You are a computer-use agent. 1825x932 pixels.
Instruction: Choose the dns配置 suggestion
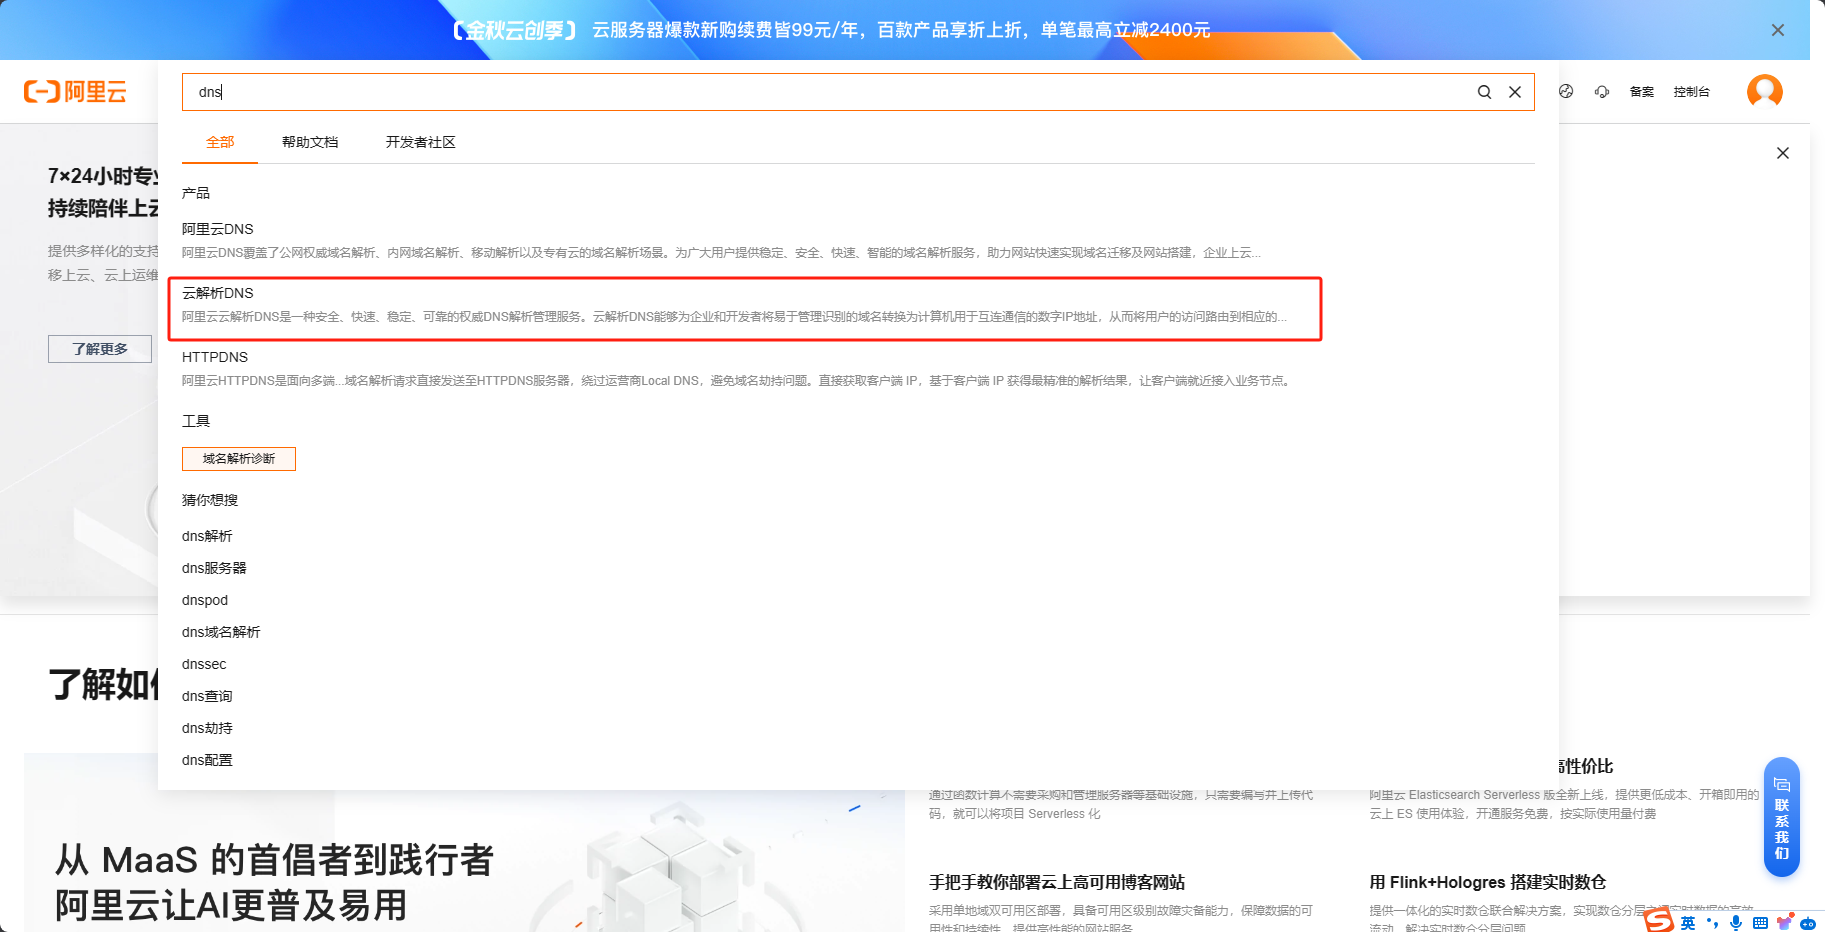207,760
